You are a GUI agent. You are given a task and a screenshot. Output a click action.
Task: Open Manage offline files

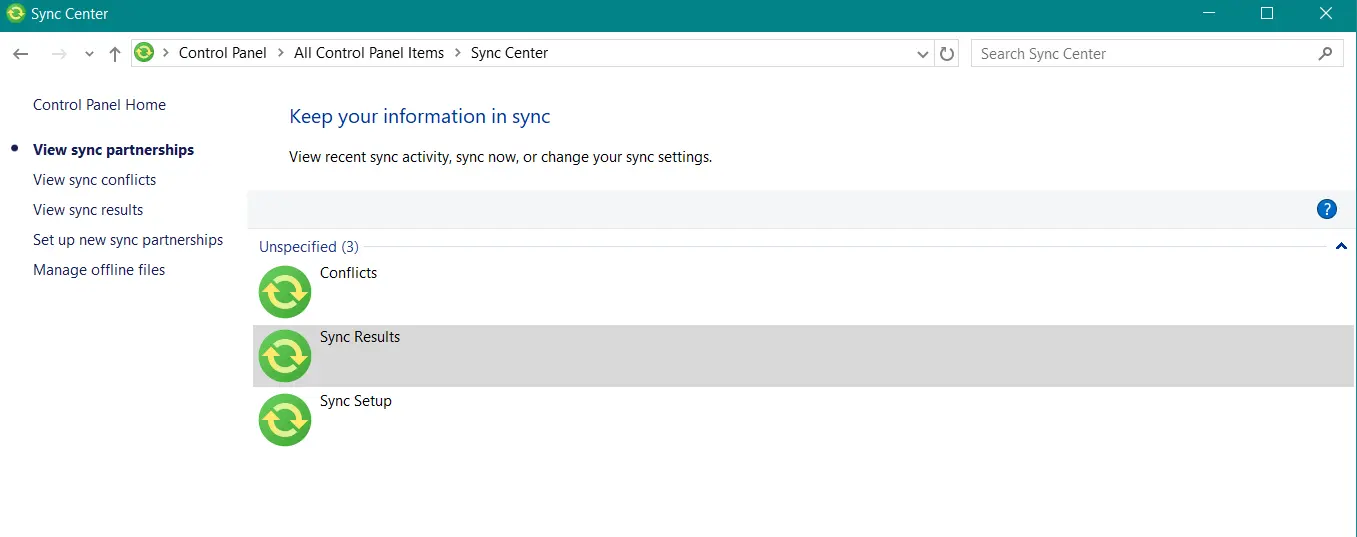pos(99,270)
